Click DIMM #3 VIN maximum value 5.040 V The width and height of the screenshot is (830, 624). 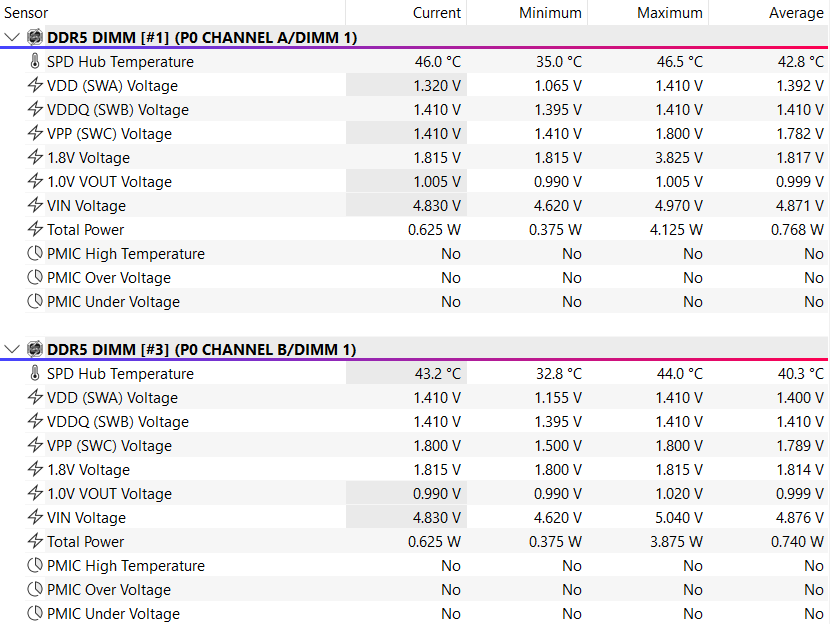pos(679,517)
